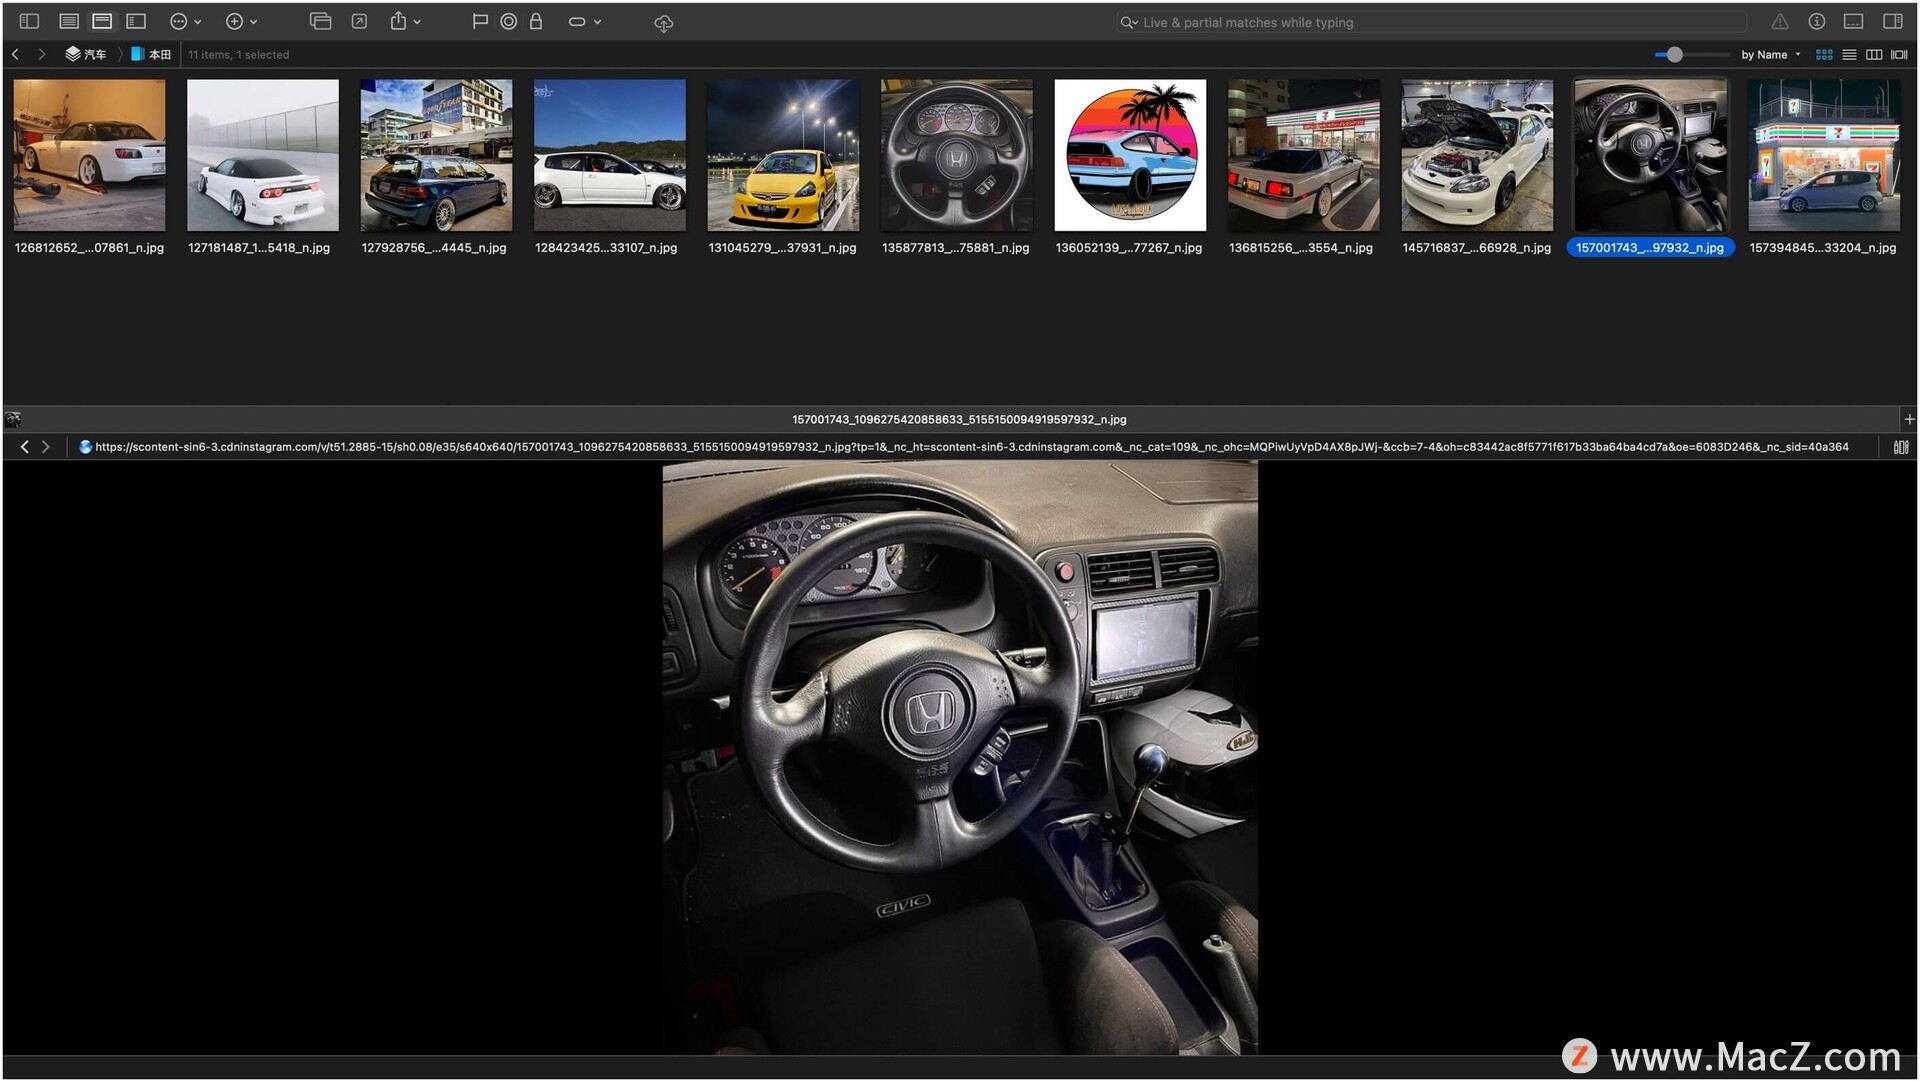Click the preview pane document title
The width and height of the screenshot is (1920, 1082).
959,419
